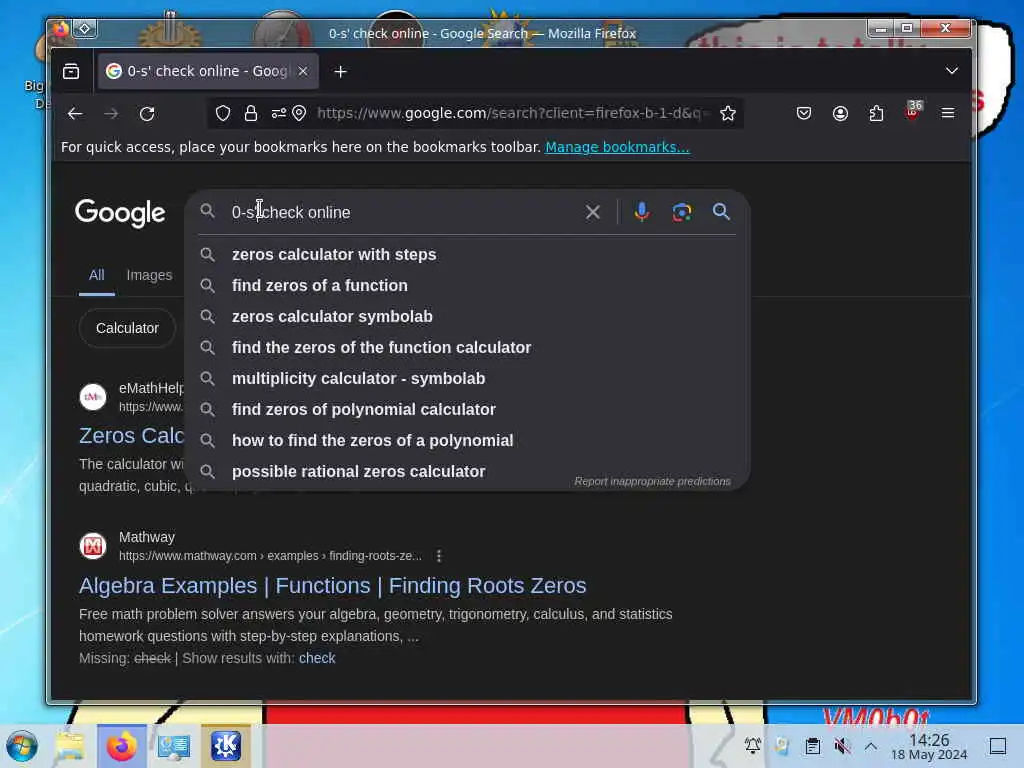Pick multiplicity calculator - symbolab suggestion
1024x768 pixels.
click(x=467, y=379)
